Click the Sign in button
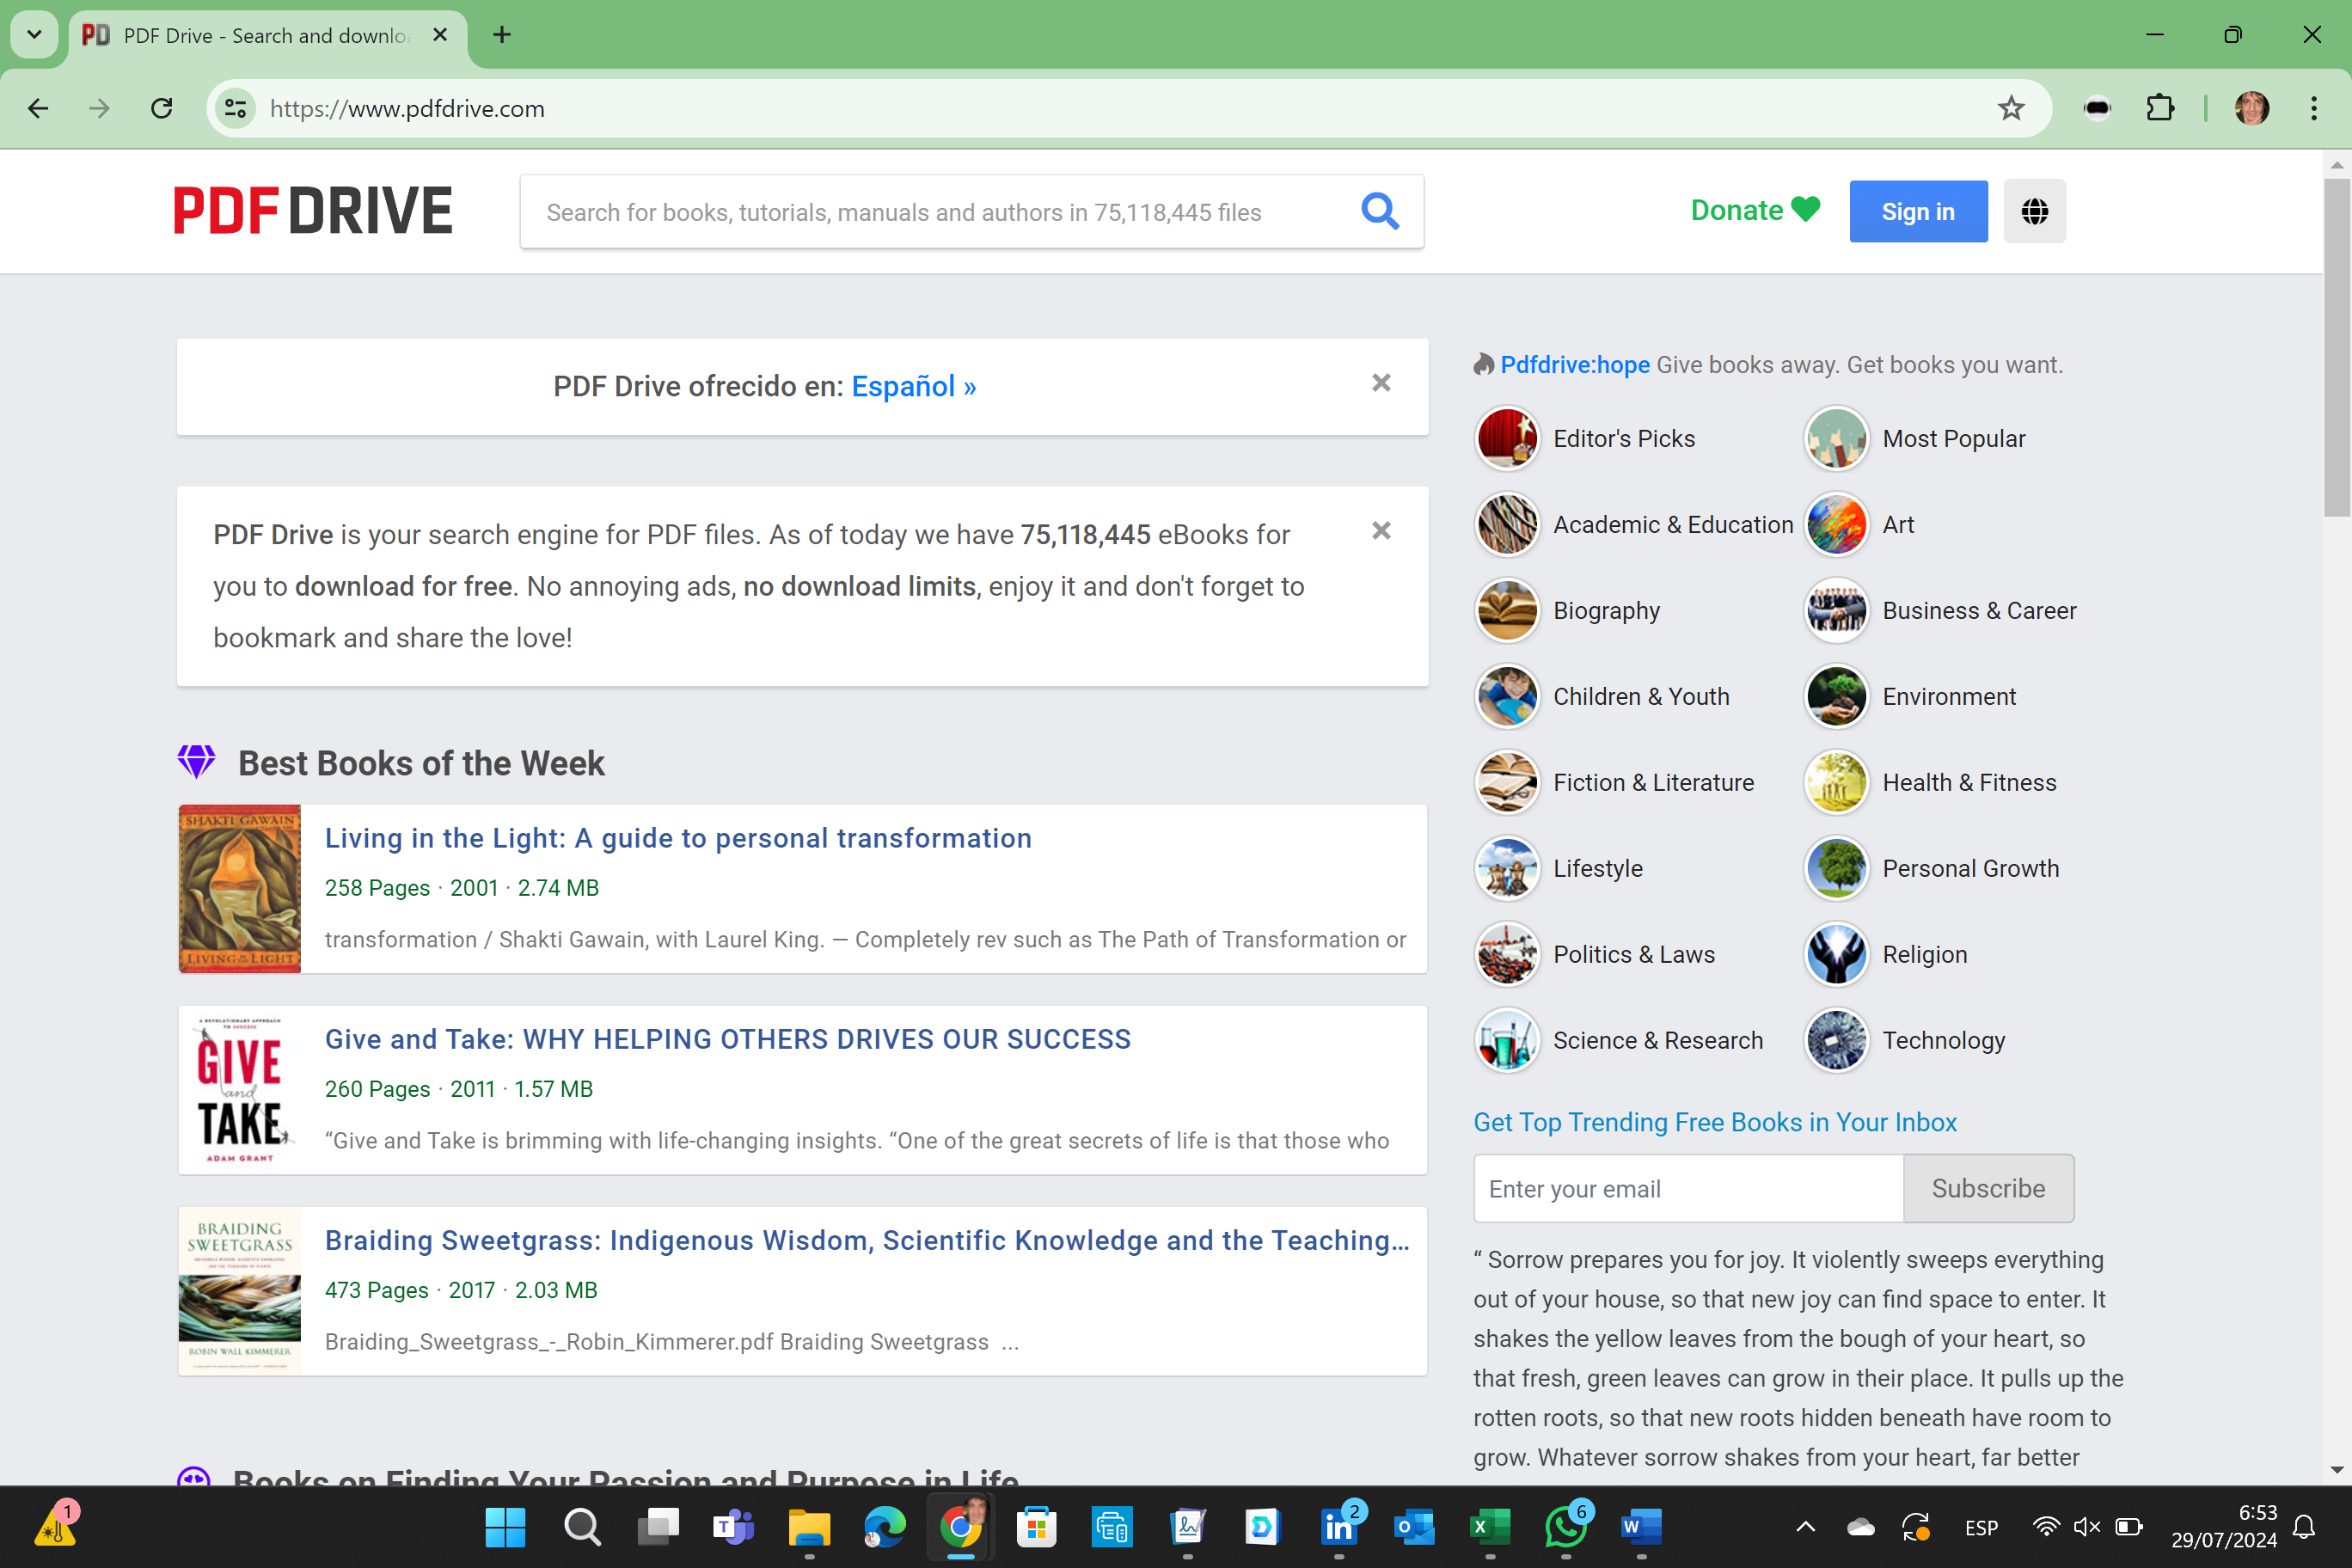 click(x=1917, y=211)
